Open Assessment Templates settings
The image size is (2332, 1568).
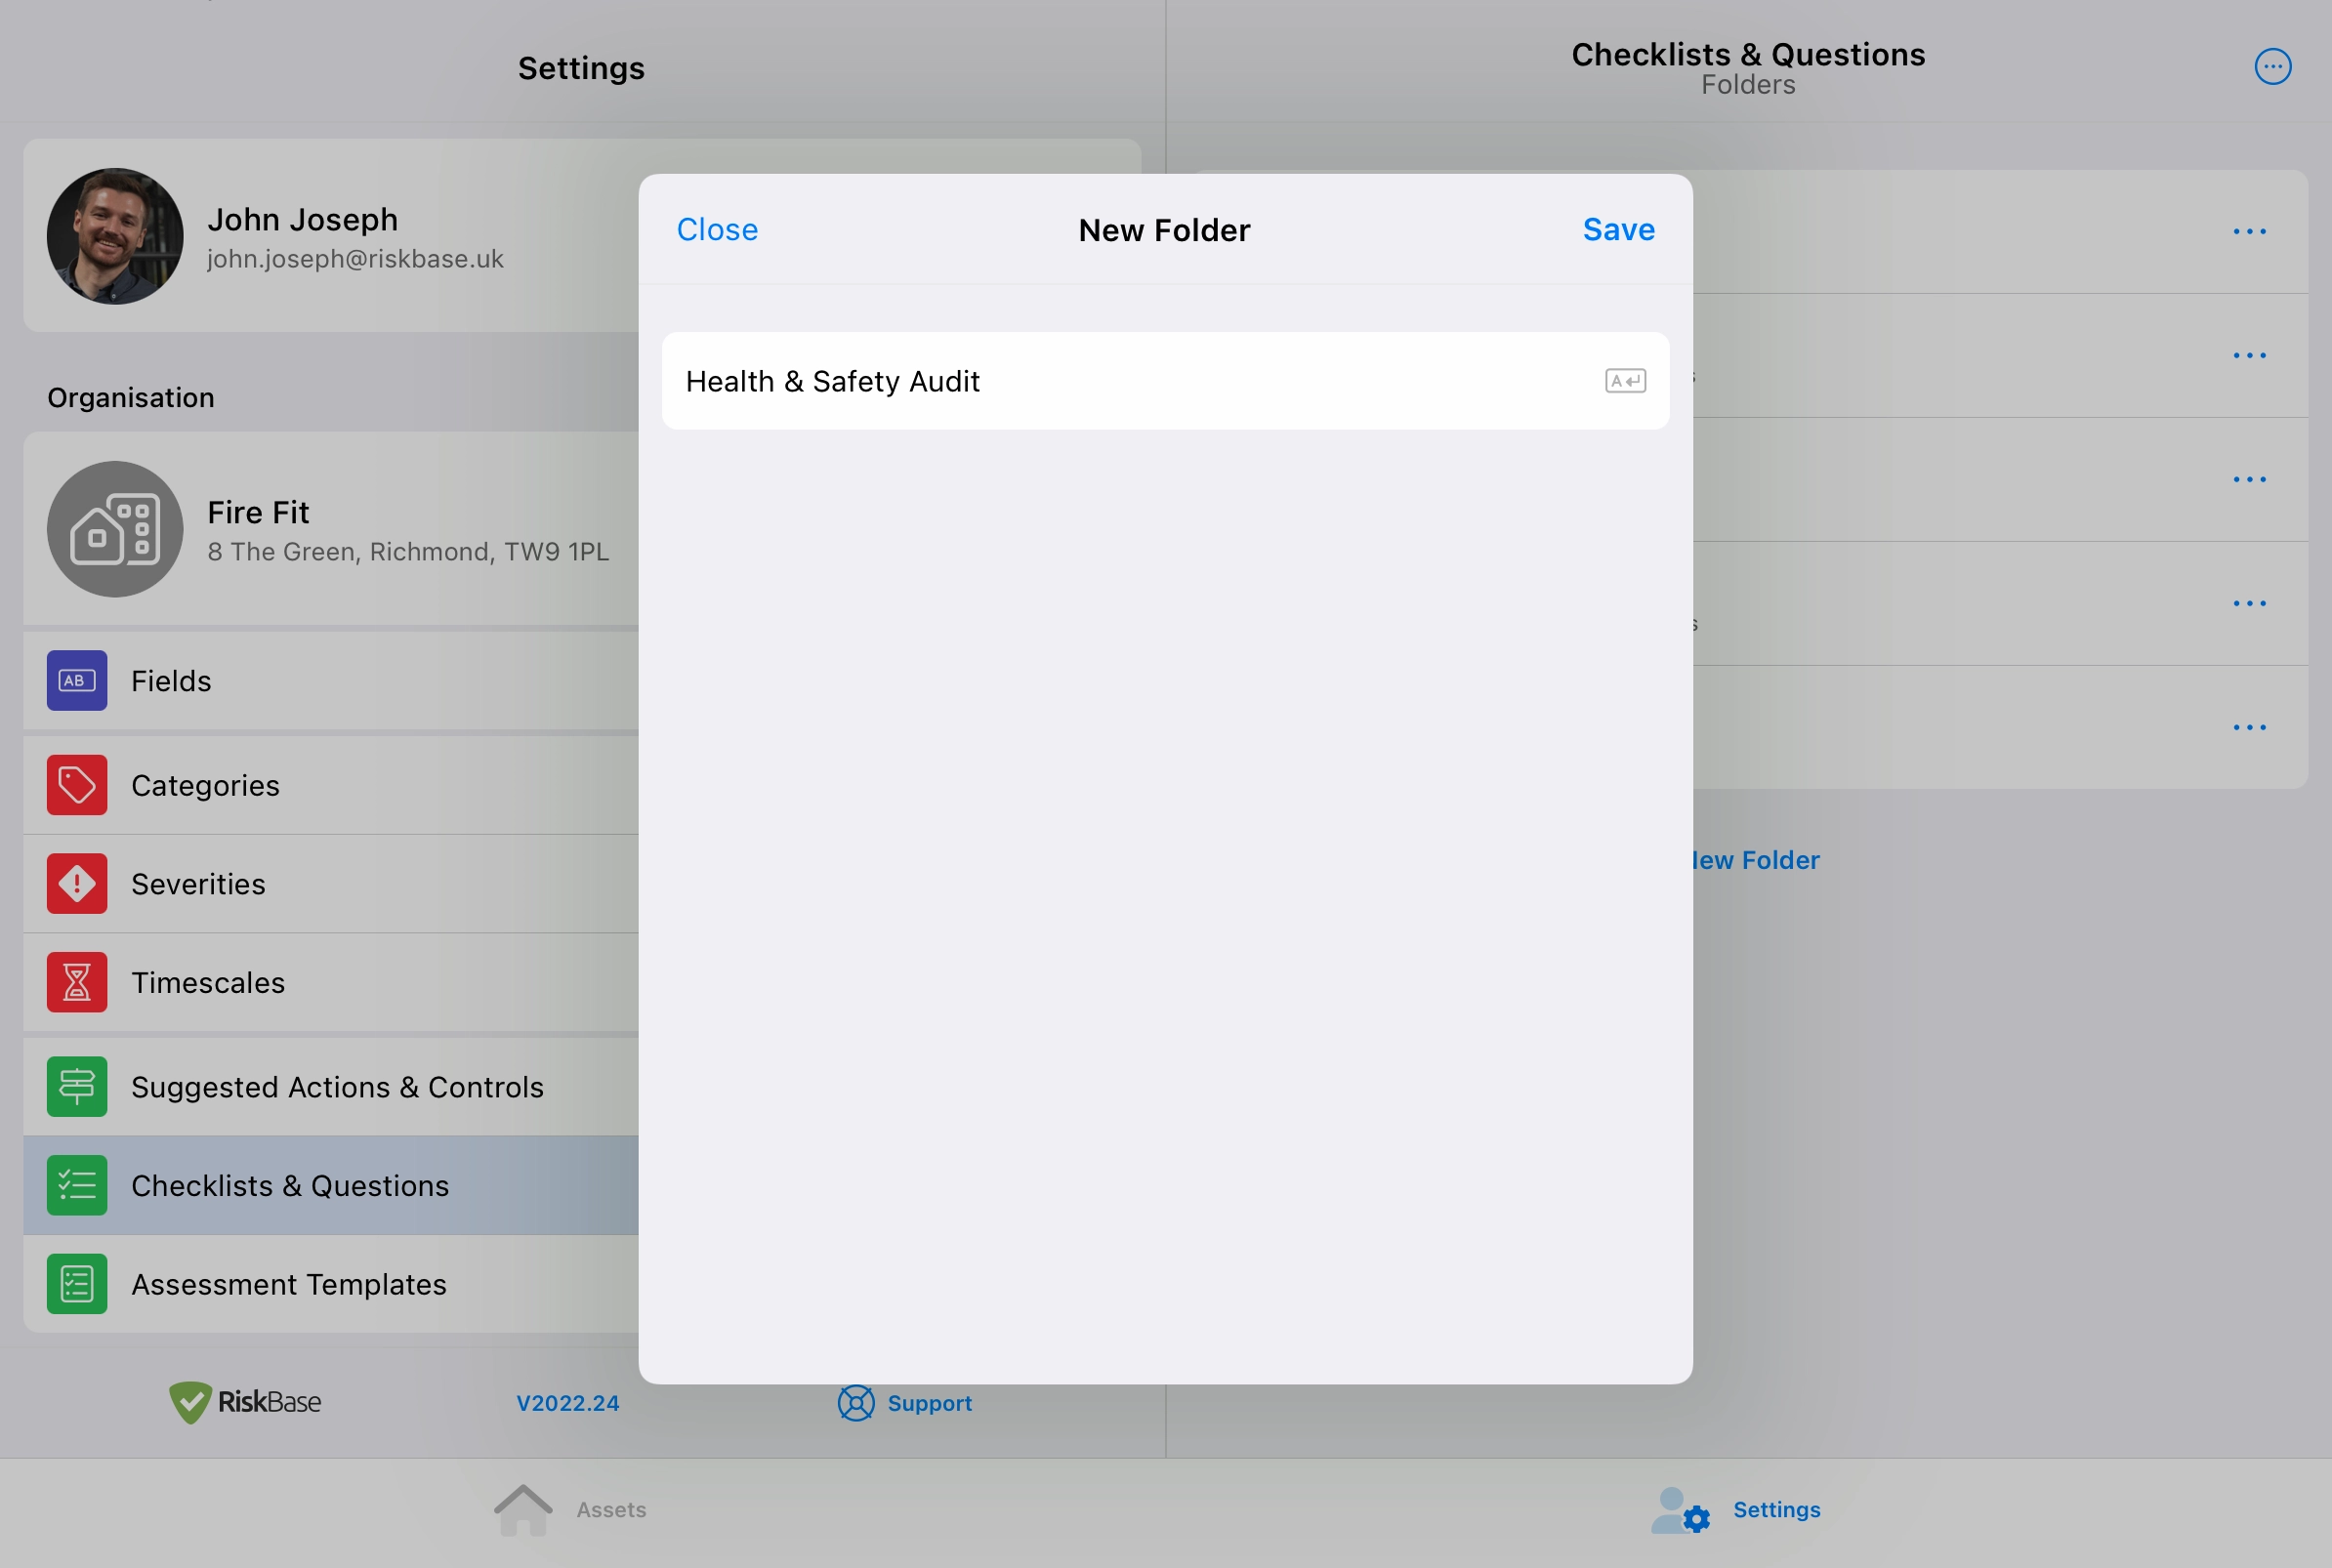(x=331, y=1284)
